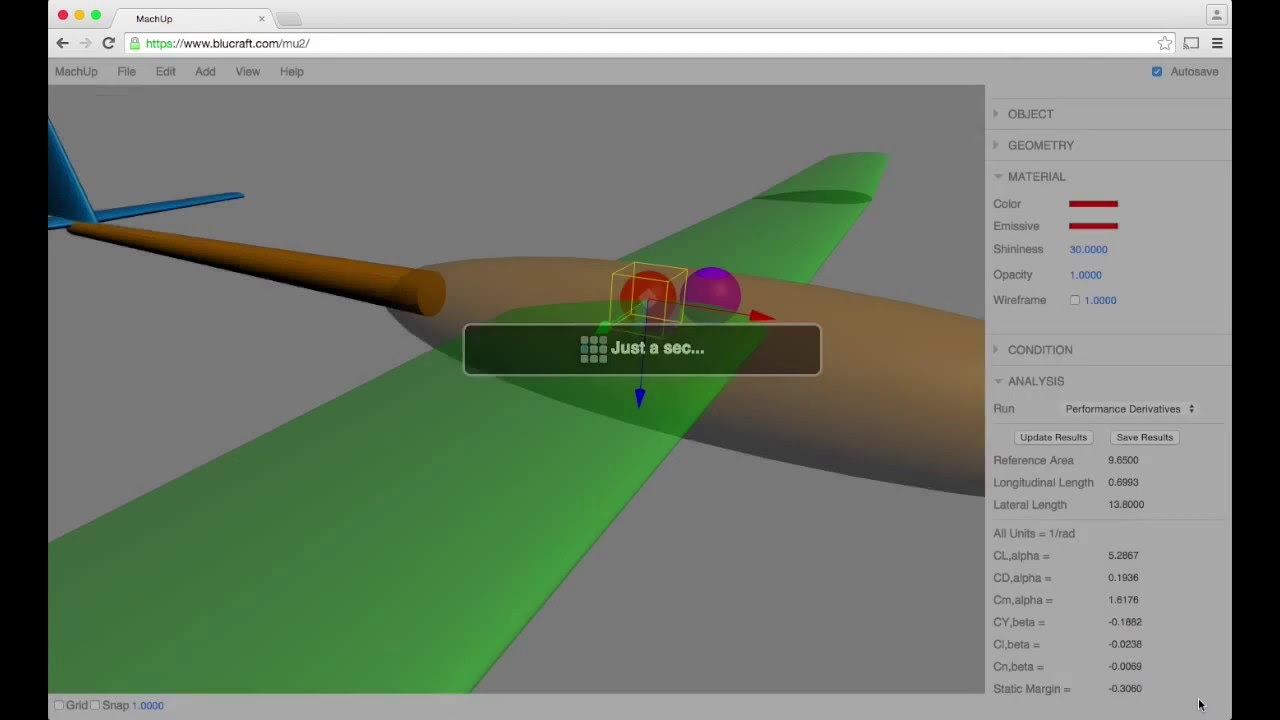Toggle the Autosave checkbox
Viewport: 1280px width, 720px height.
tap(1157, 72)
